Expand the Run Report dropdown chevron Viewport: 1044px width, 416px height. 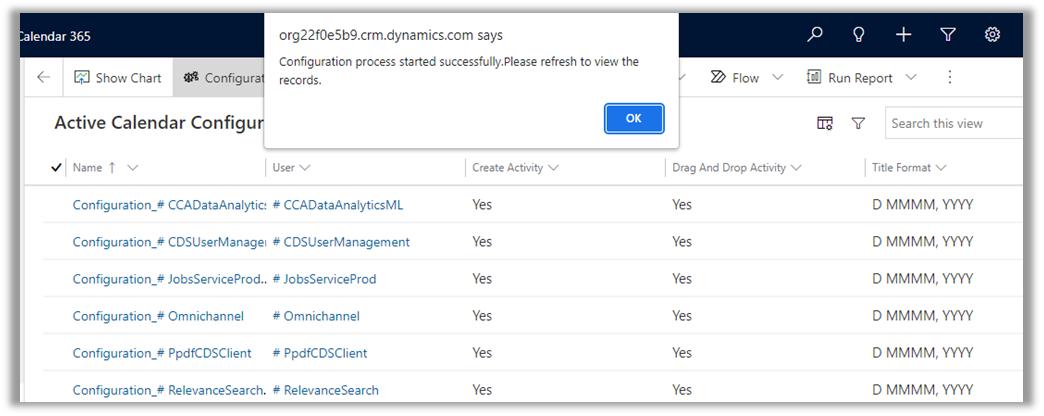pos(911,78)
